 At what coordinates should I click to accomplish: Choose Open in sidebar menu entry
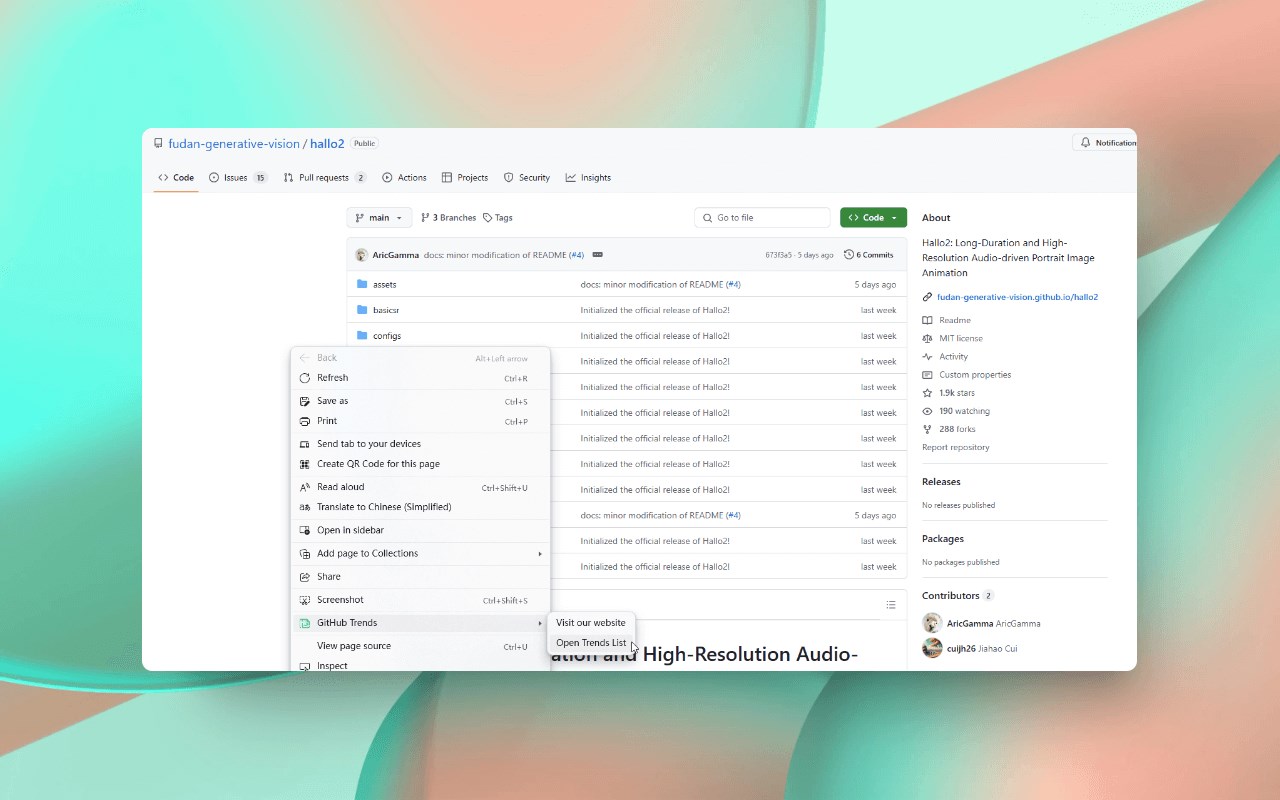[x=420, y=530]
